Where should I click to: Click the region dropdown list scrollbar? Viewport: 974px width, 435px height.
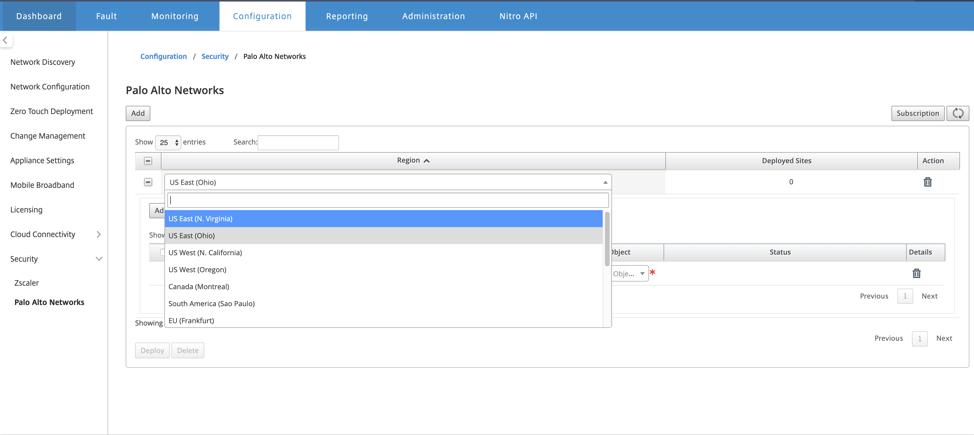607,239
